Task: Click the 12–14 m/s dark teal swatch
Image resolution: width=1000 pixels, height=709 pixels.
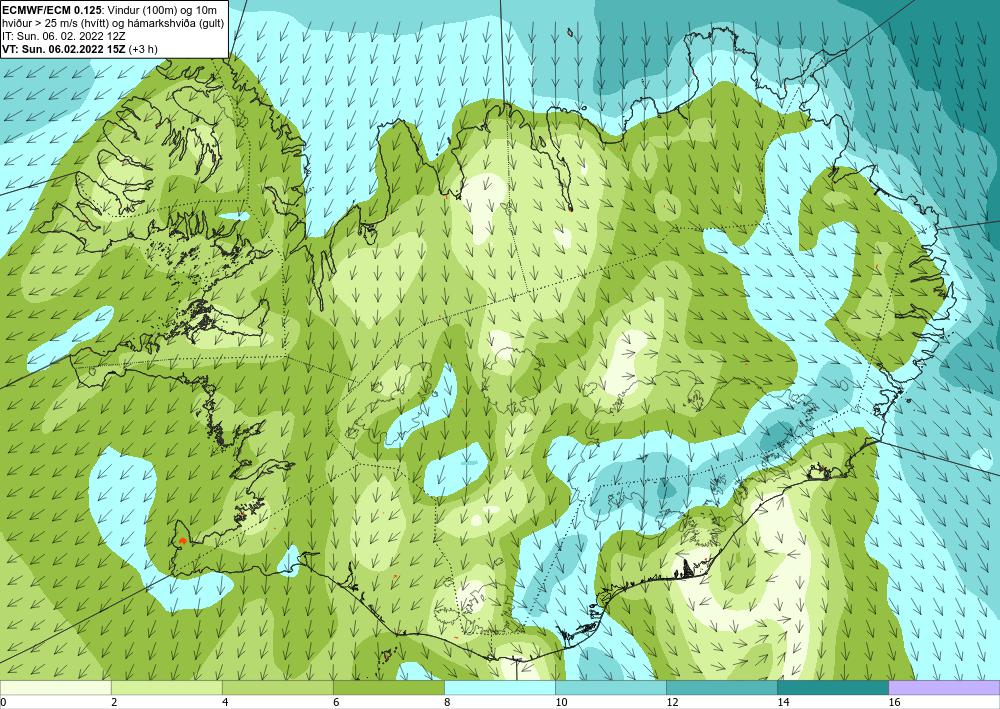Action: coord(721,687)
